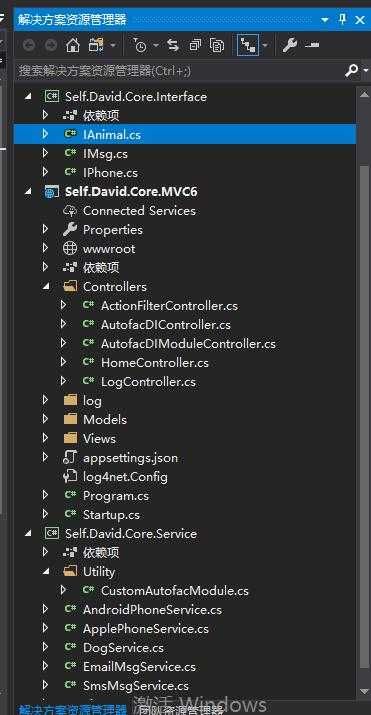
Task: Switch to the Team Explorer bottom tab
Action: click(x=182, y=710)
